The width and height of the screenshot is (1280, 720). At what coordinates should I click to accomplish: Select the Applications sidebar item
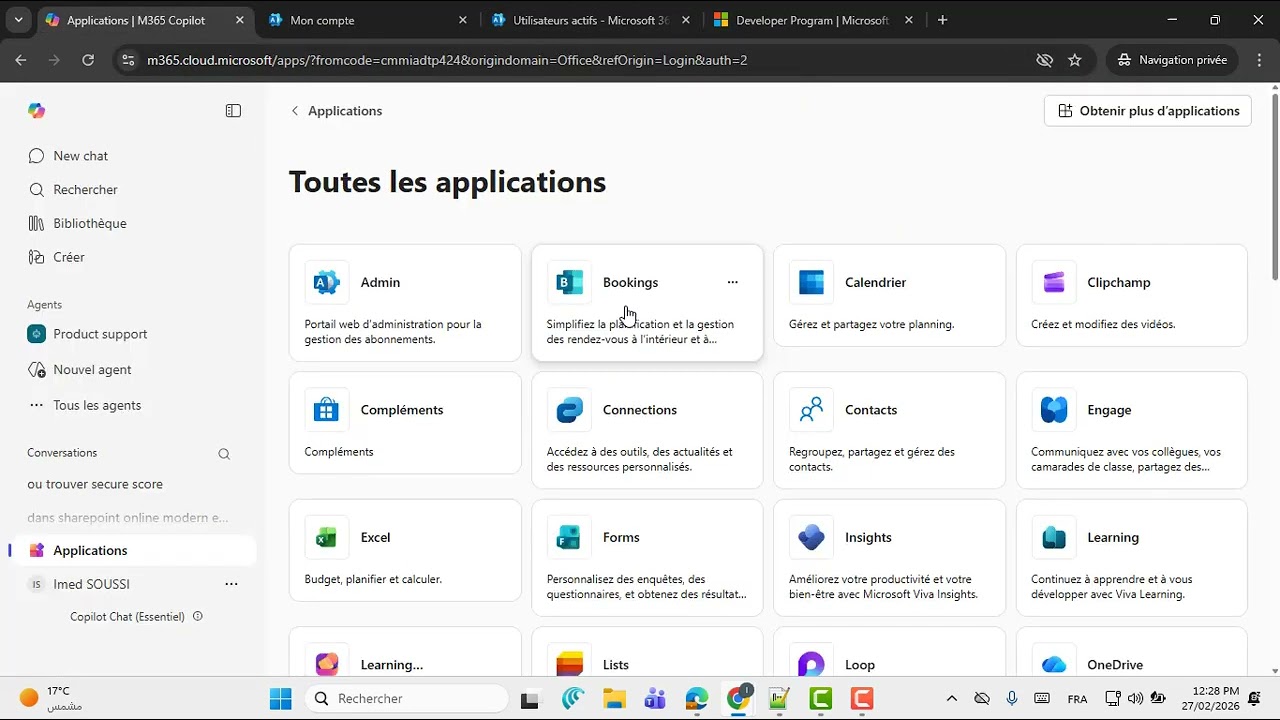pyautogui.click(x=132, y=550)
